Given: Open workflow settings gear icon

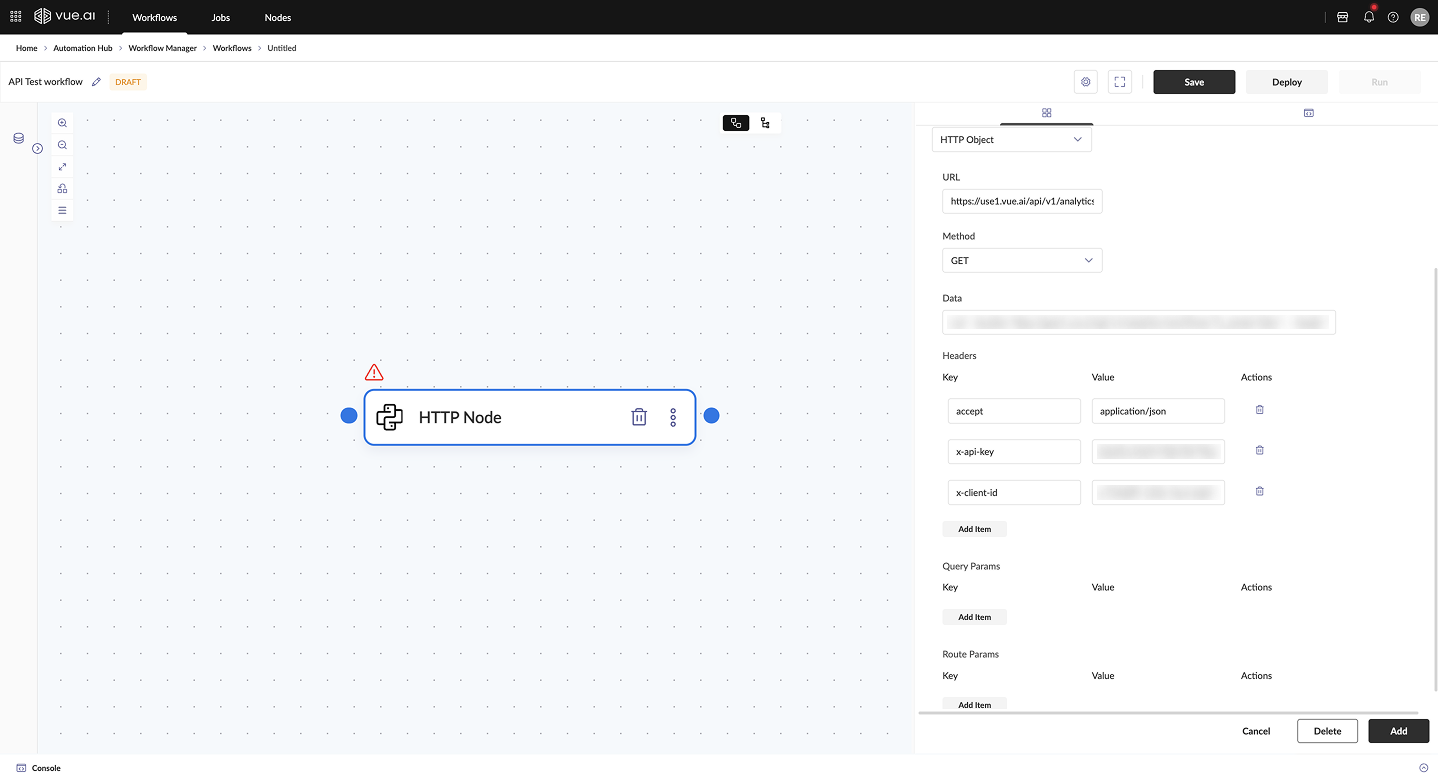Looking at the screenshot, I should [x=1086, y=82].
